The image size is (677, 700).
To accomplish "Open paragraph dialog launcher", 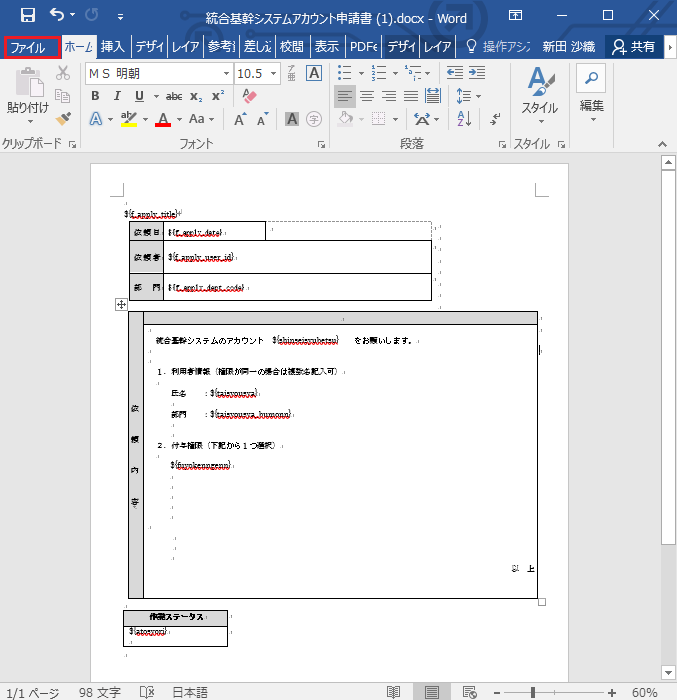I will (x=502, y=144).
